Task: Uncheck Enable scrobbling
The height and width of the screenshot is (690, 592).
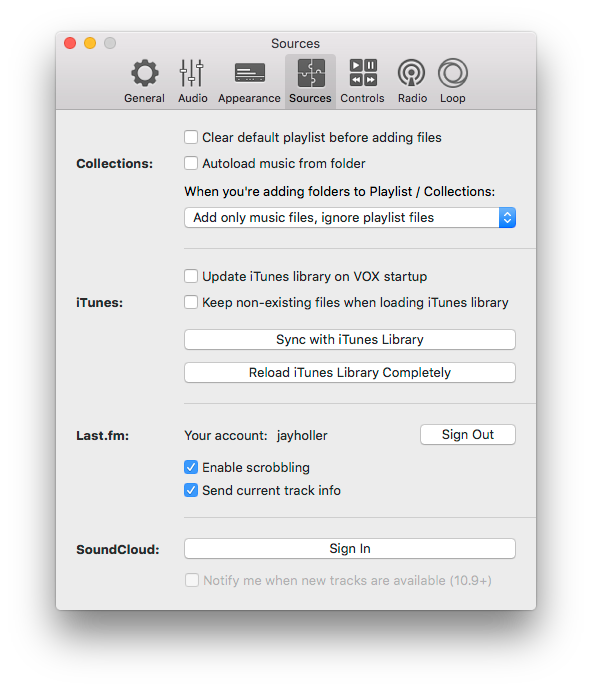Action: (x=191, y=467)
